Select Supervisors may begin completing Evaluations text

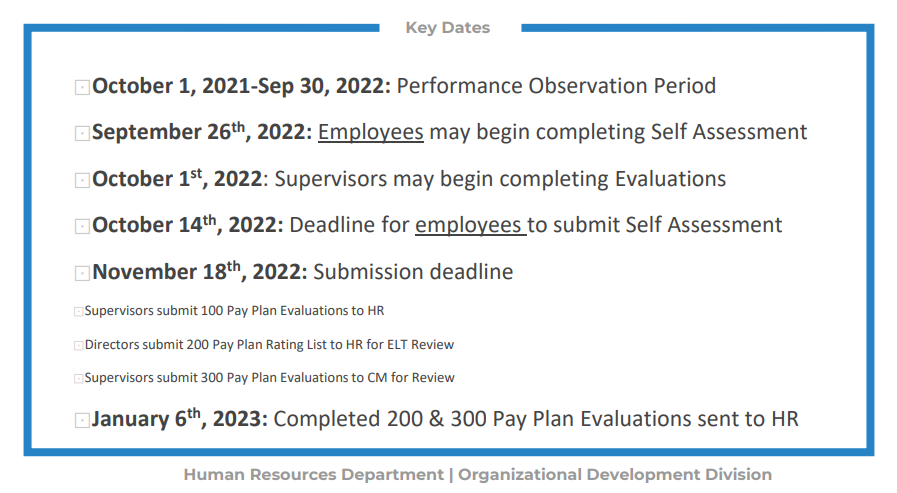(x=500, y=179)
